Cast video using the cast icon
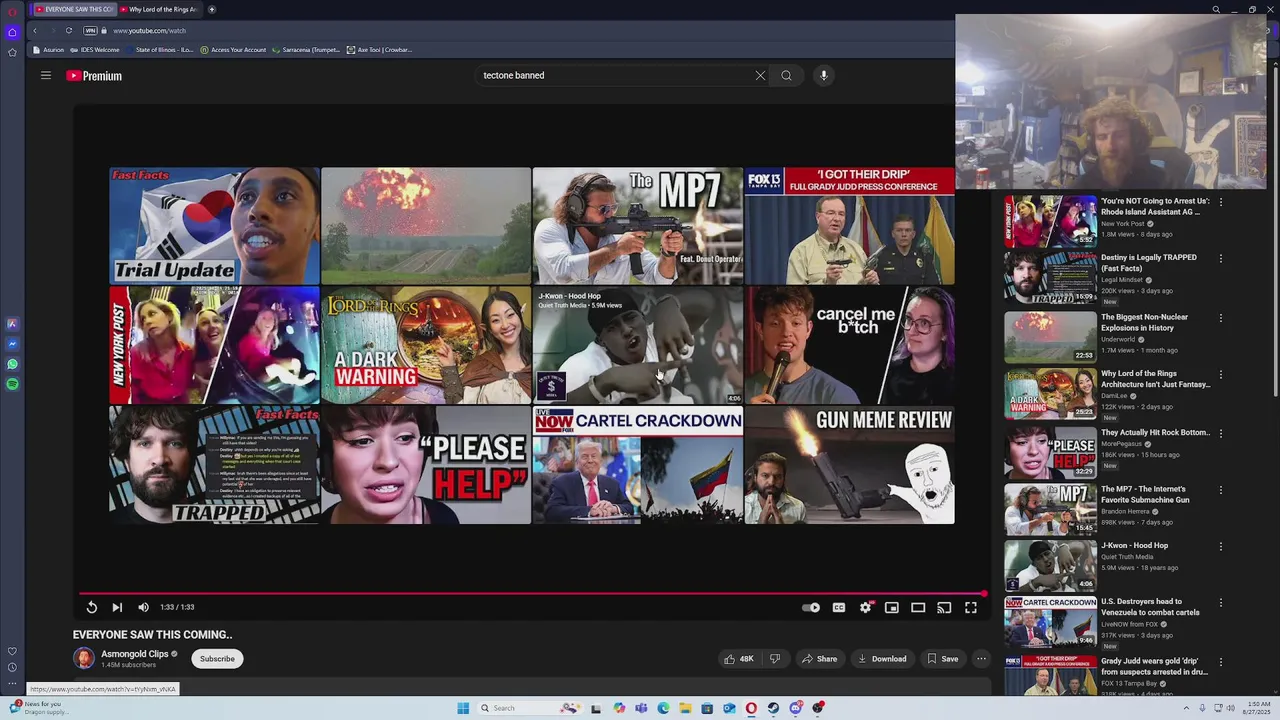 click(944, 607)
